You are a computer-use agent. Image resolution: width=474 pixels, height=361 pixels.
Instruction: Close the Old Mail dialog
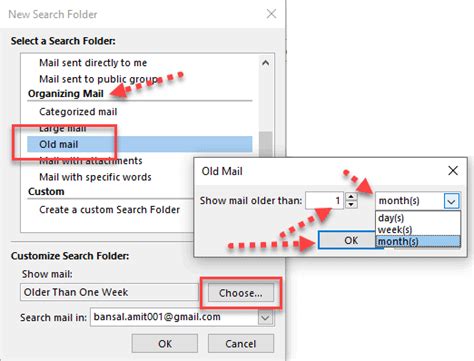pos(453,171)
